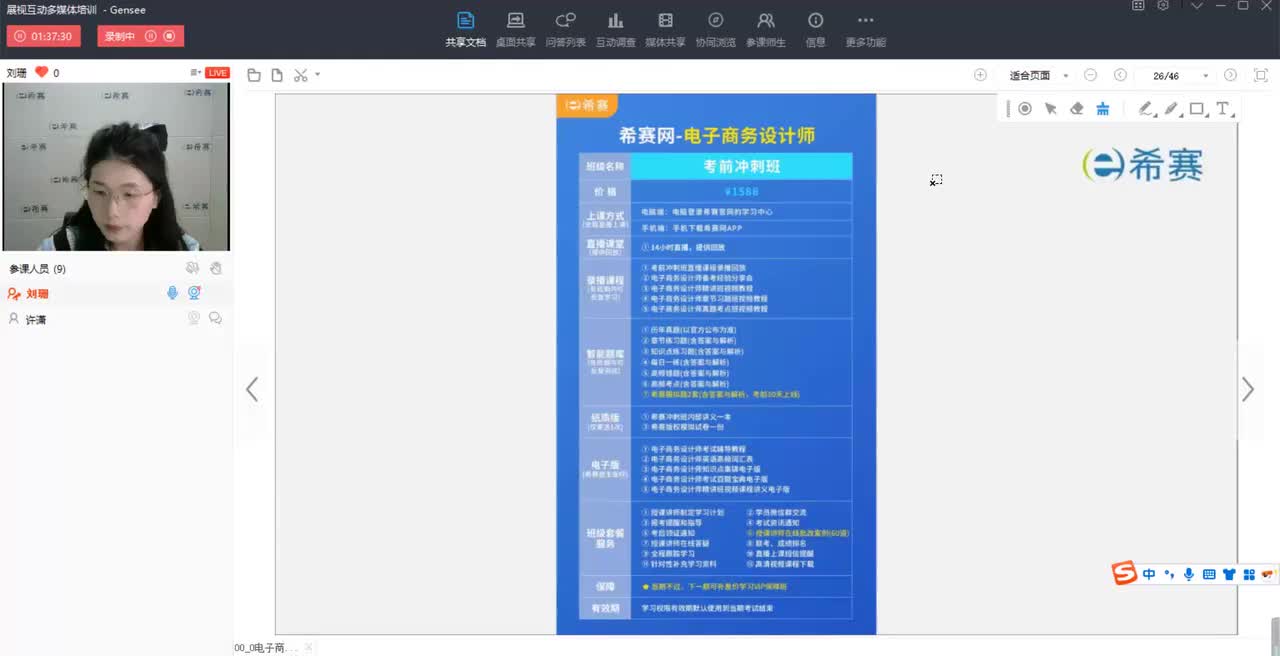The width and height of the screenshot is (1280, 656).
Task: Expand 更多功能 more functions menu
Action: pyautogui.click(x=866, y=30)
